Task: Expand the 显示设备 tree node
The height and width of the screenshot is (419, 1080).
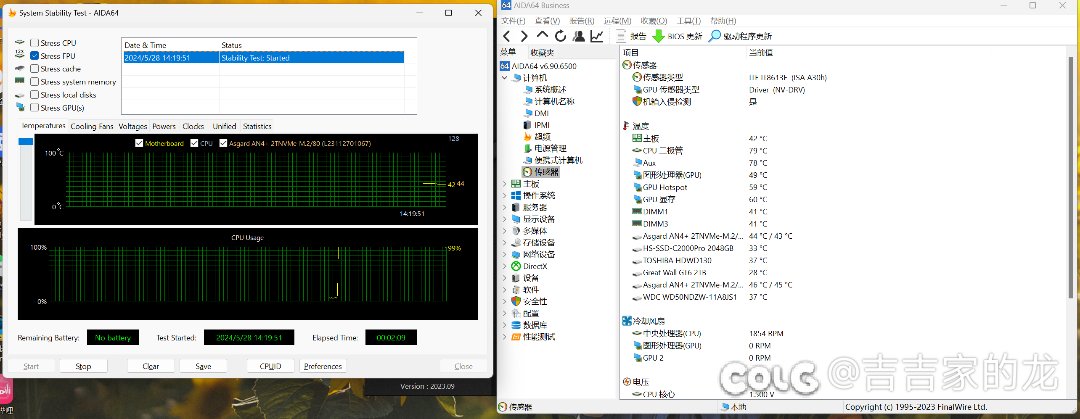Action: (505, 219)
